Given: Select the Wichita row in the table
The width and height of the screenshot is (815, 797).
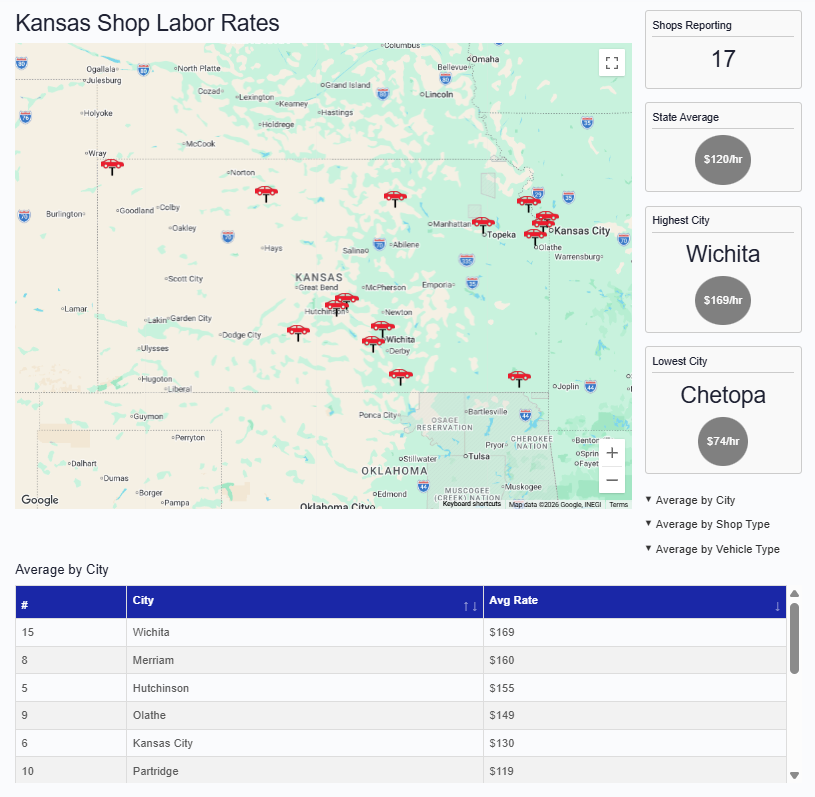Looking at the screenshot, I should [x=401, y=632].
